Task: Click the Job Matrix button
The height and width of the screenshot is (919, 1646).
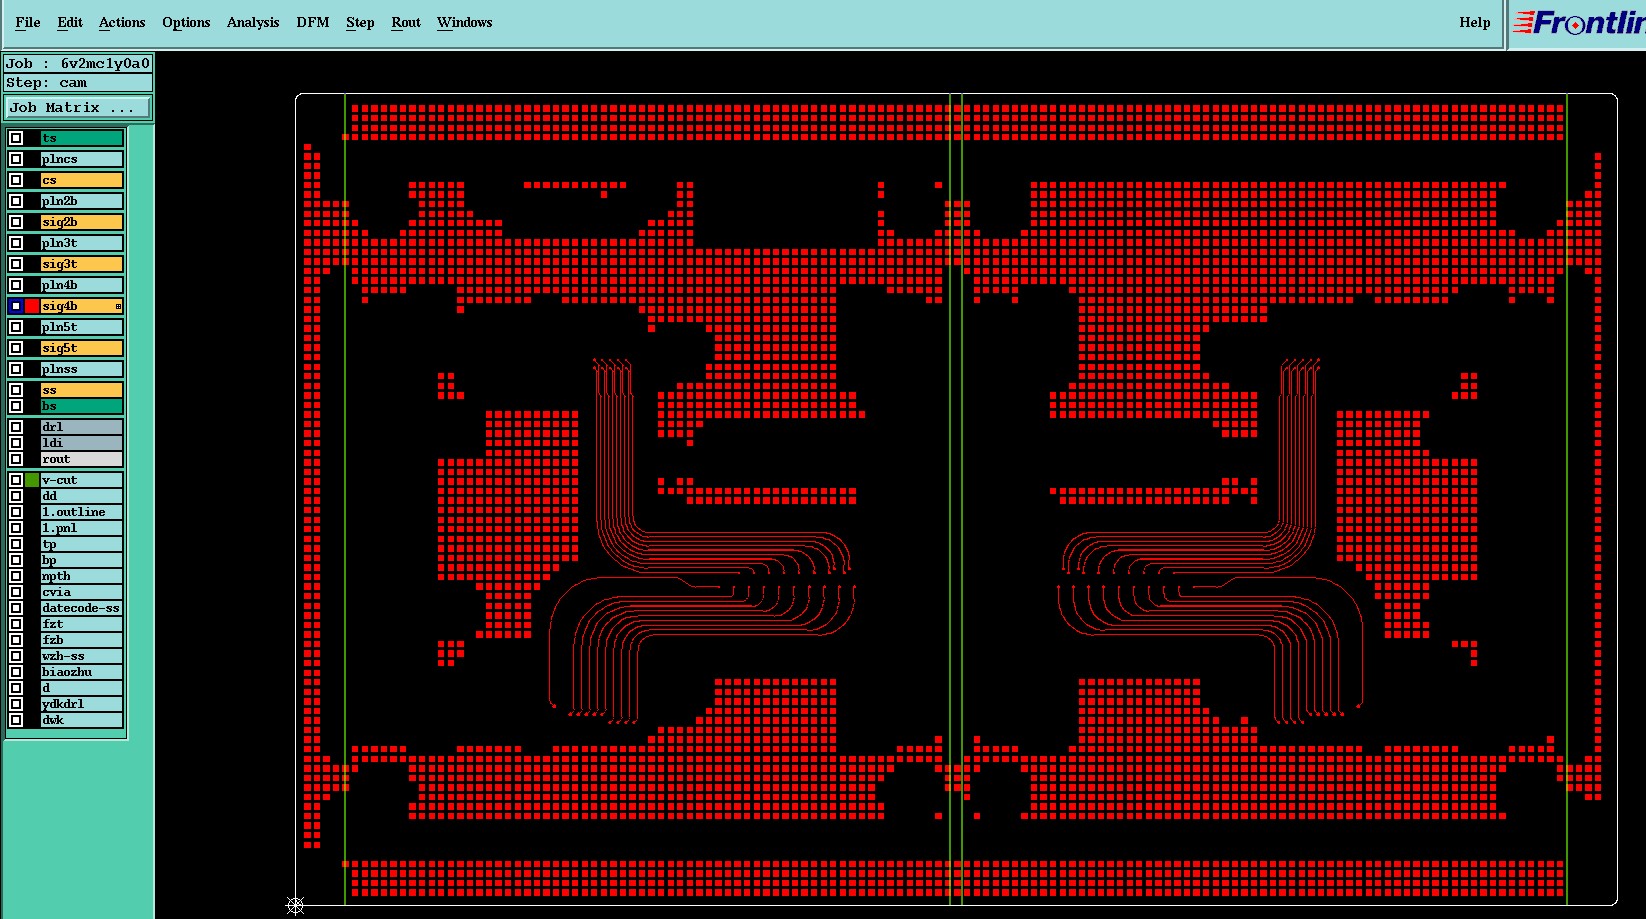Action: point(79,107)
